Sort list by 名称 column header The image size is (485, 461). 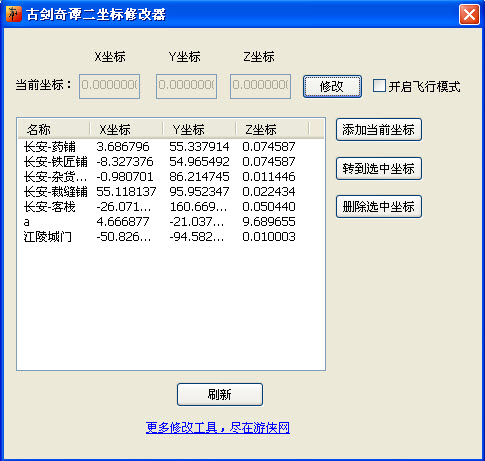(54, 129)
